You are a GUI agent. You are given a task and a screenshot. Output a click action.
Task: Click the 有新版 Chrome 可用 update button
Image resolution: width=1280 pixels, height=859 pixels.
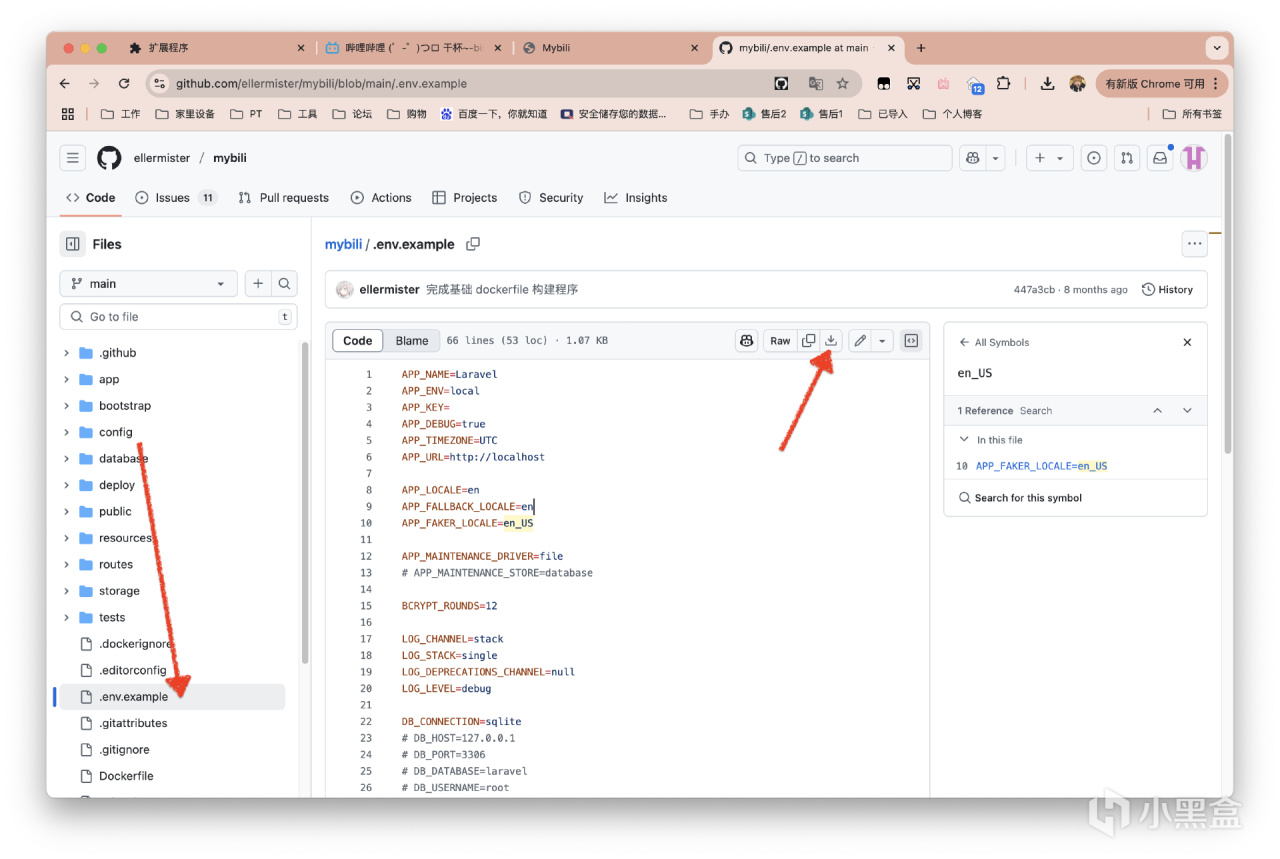click(x=1161, y=84)
